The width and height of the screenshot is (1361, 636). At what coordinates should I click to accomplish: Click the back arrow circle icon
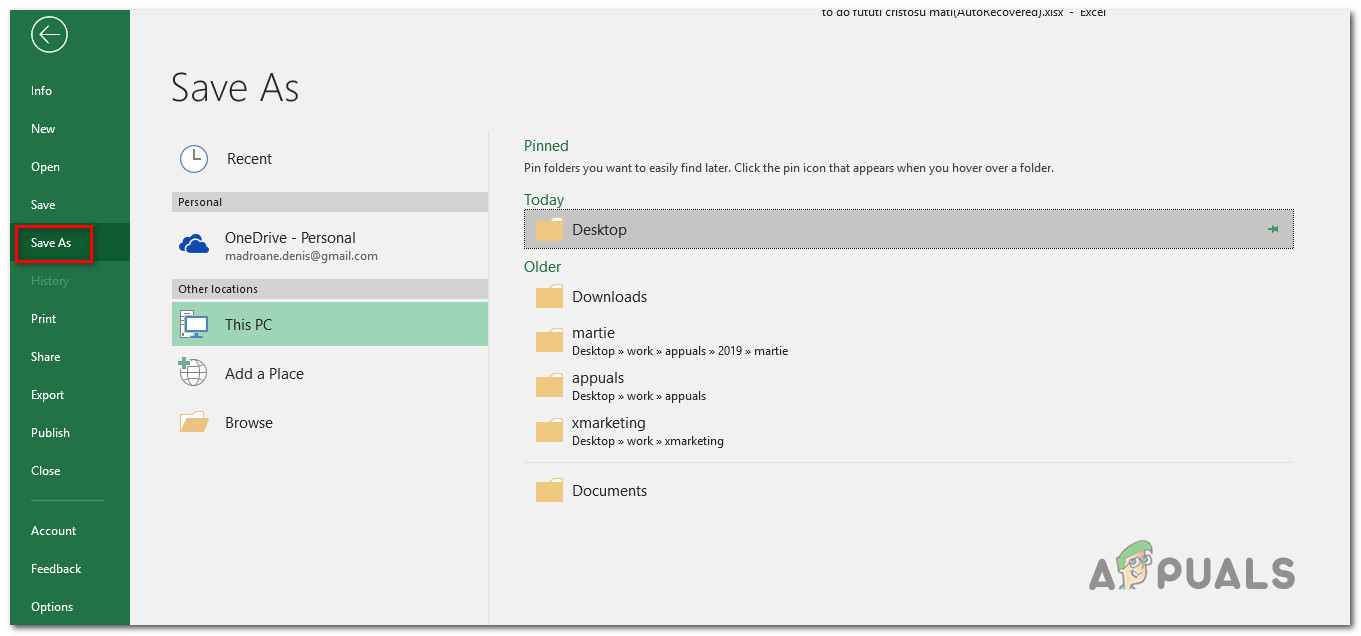48,36
